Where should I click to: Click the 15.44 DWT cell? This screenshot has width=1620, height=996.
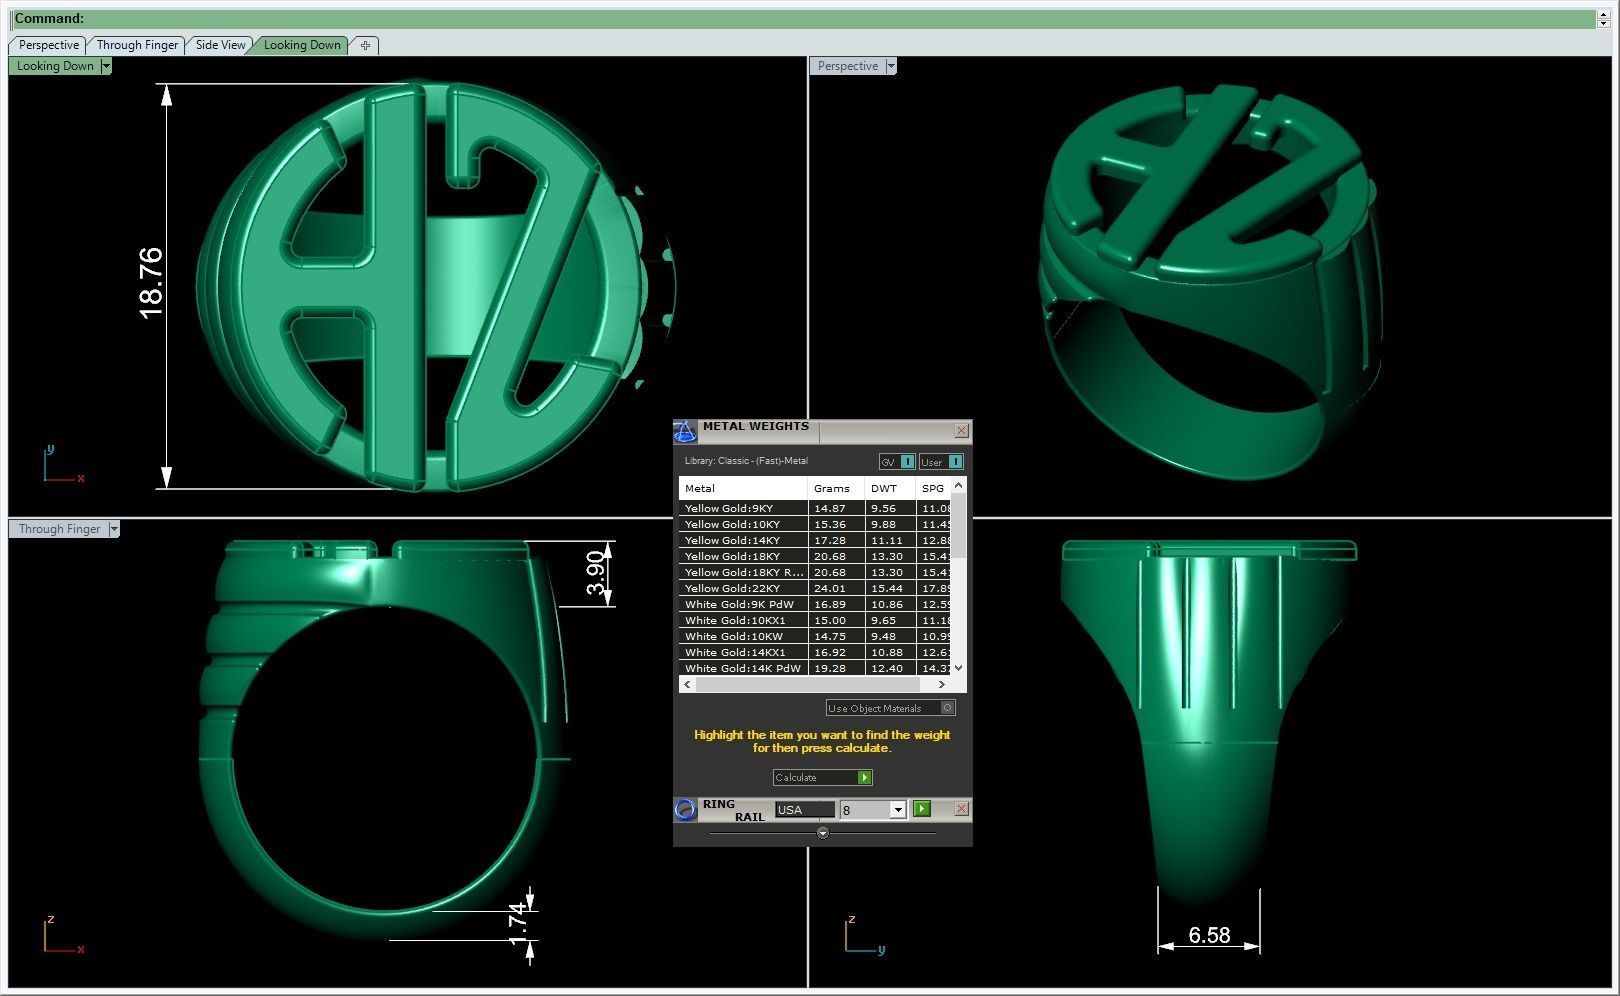pyautogui.click(x=889, y=588)
